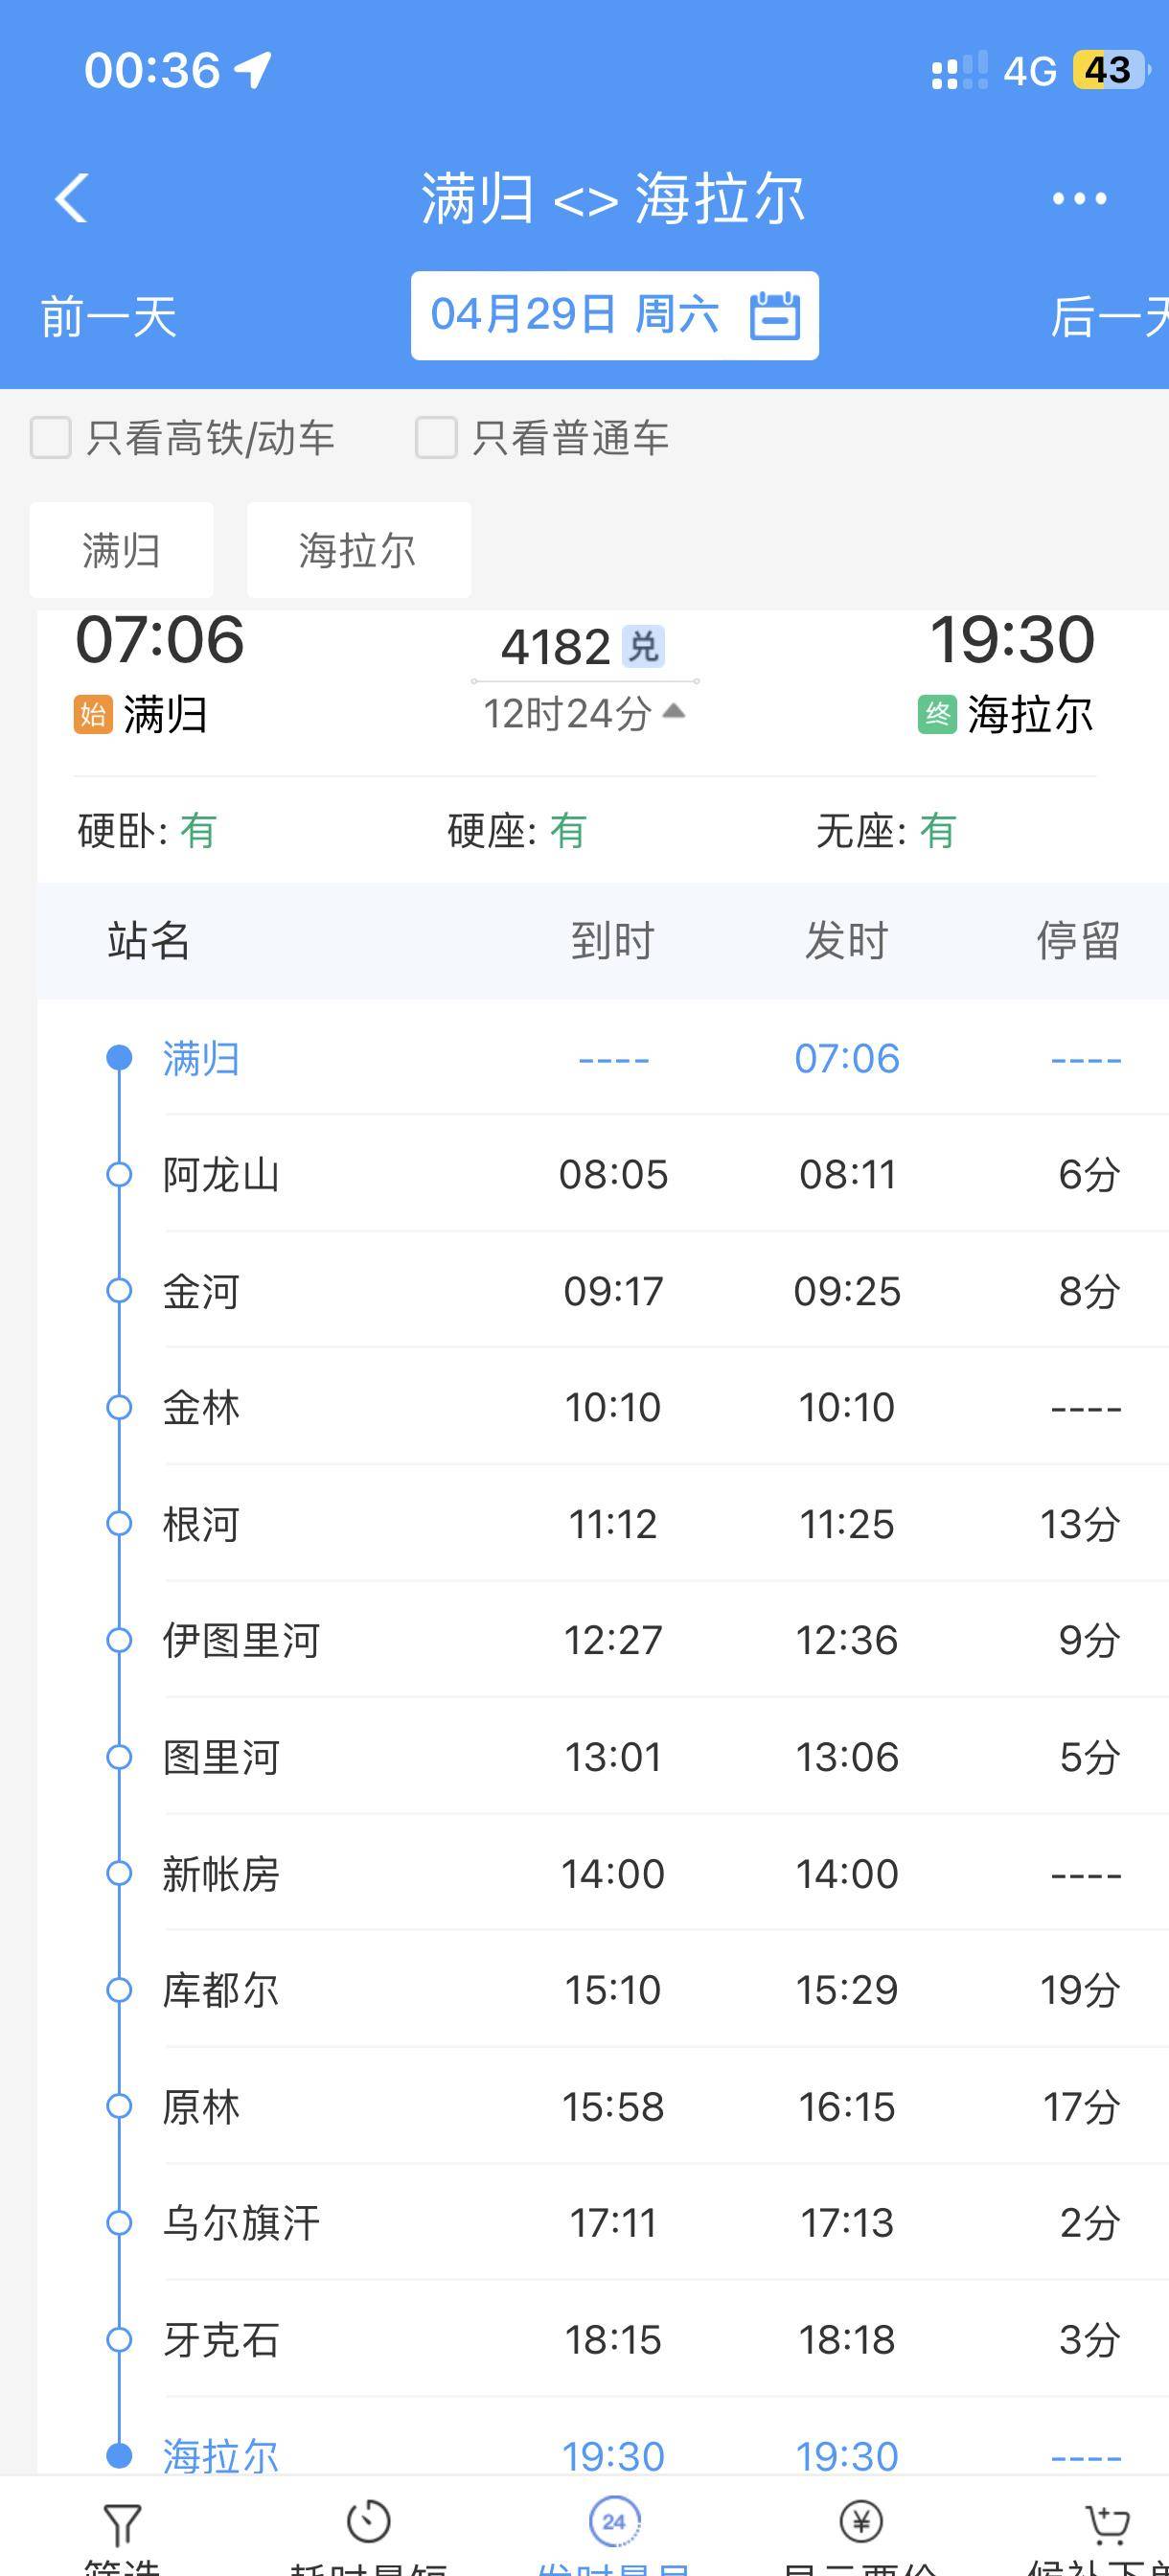Image resolution: width=1169 pixels, height=2576 pixels.
Task: Tap the blue 兑 points-exchange badge
Action: (x=642, y=646)
